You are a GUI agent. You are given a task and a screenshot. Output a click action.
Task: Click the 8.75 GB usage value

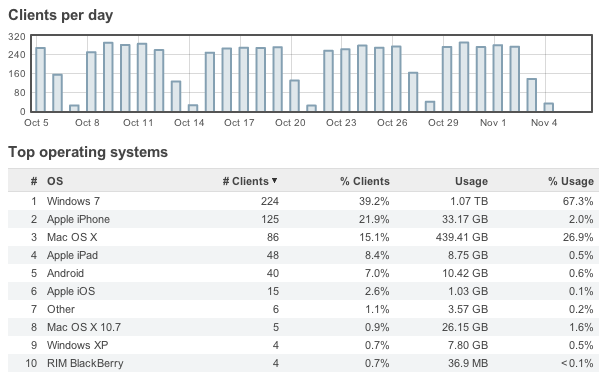click(x=468, y=255)
